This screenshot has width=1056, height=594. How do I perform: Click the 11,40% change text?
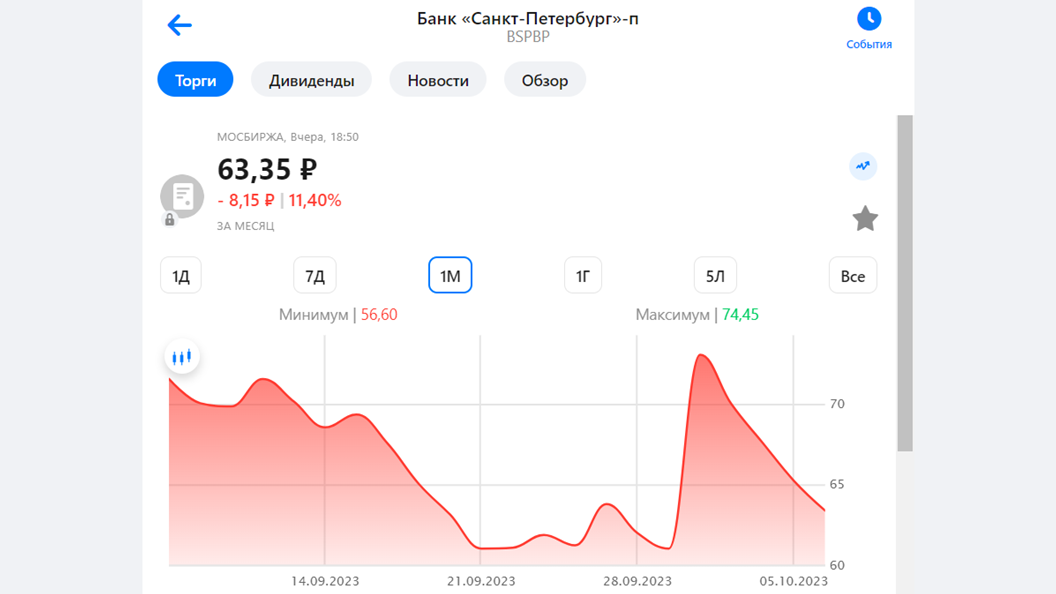pyautogui.click(x=315, y=201)
